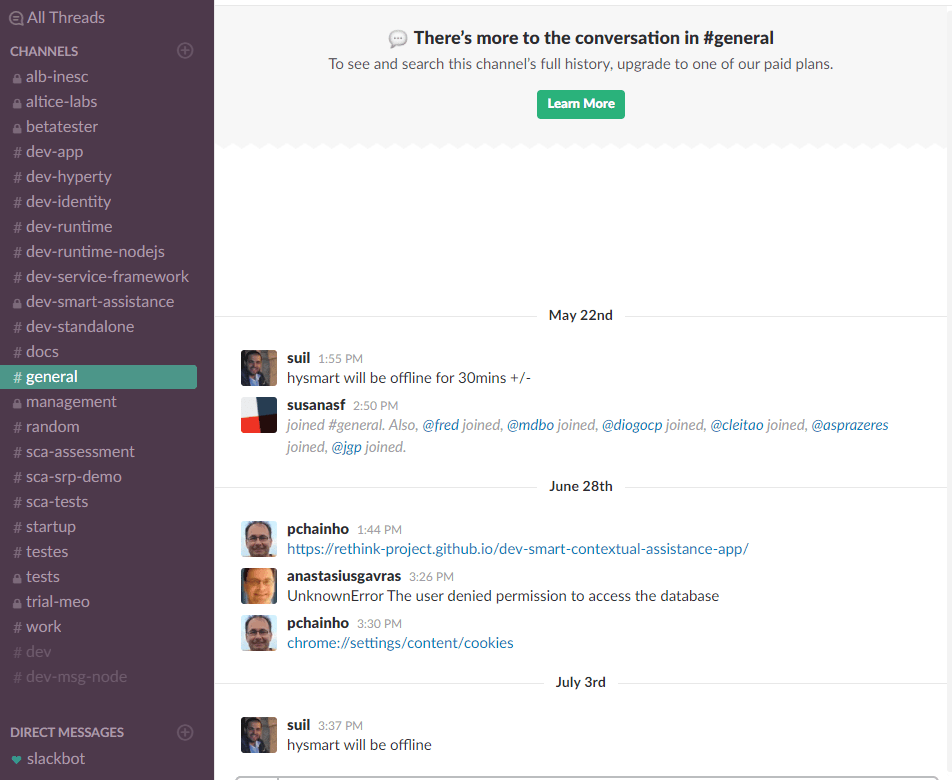Open the chrome://settings/content/cookies link

click(x=400, y=643)
